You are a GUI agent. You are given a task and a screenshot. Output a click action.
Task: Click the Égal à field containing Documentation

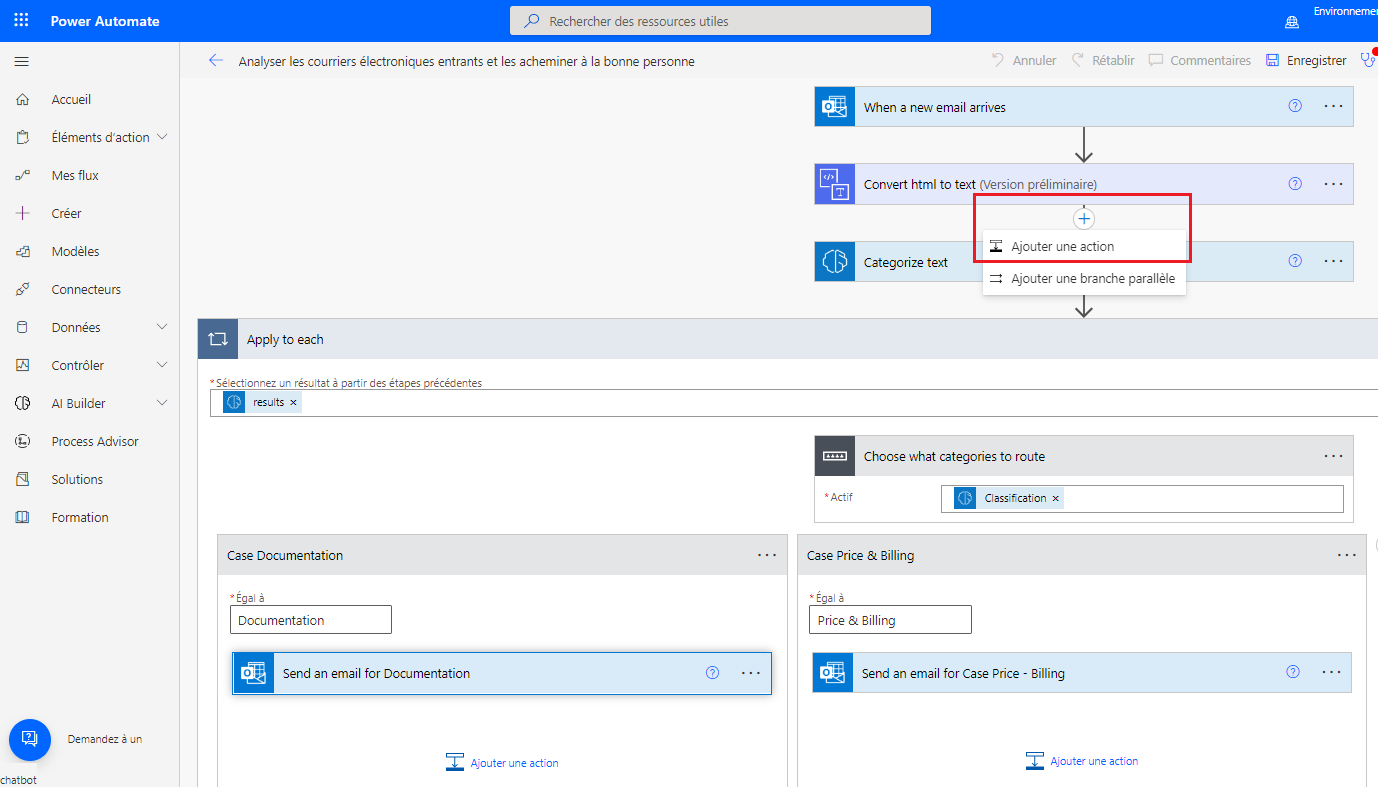(311, 620)
